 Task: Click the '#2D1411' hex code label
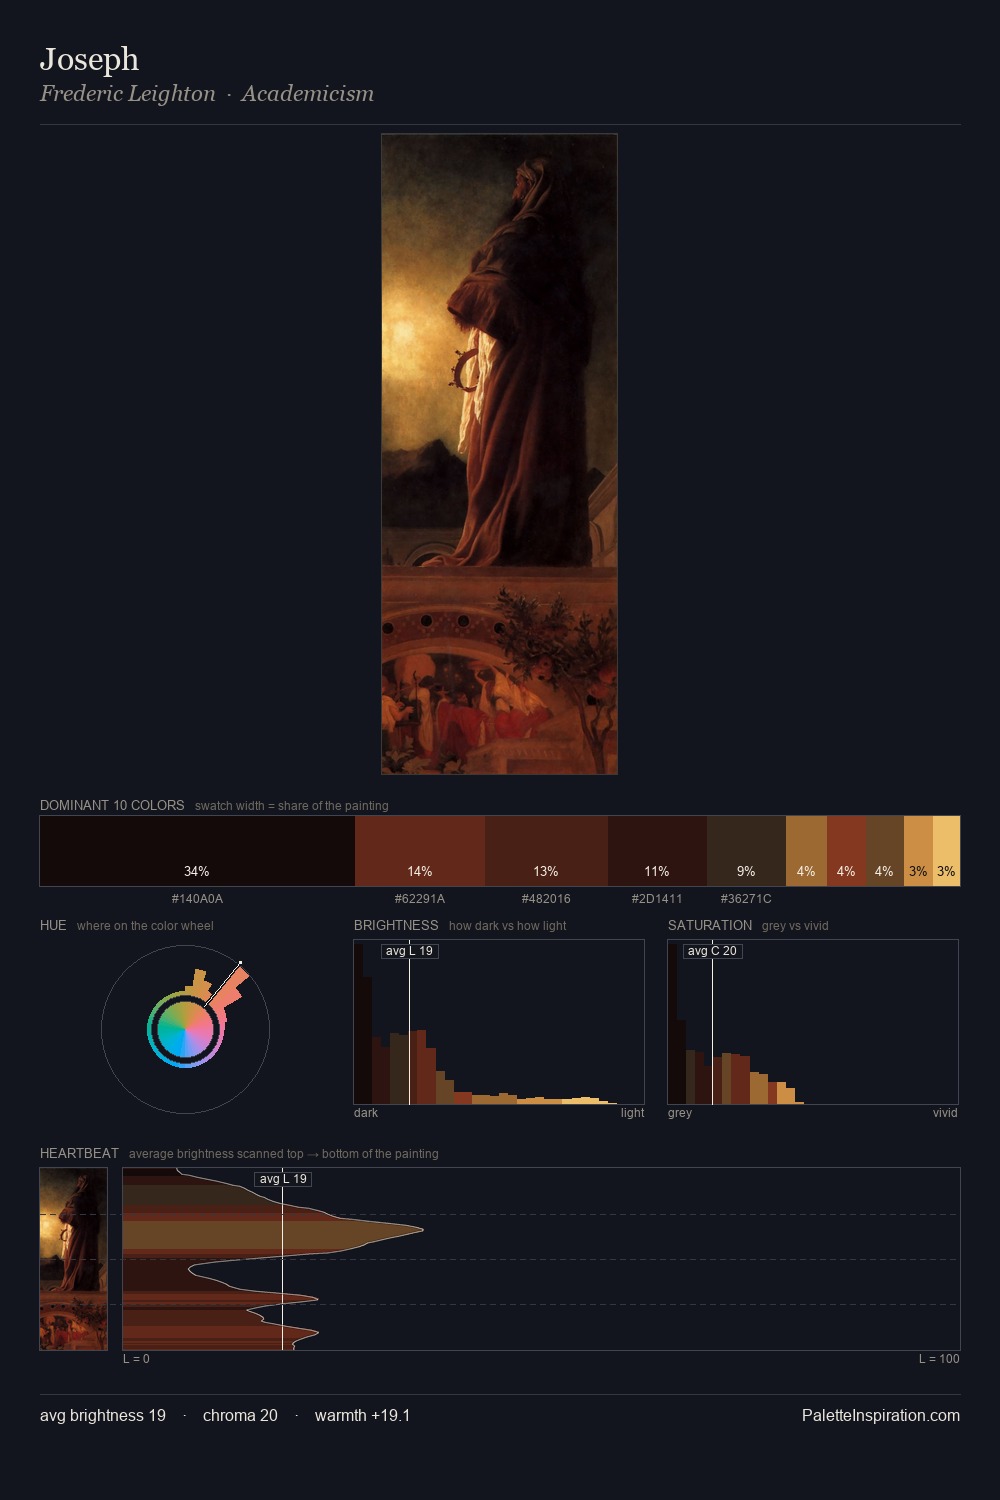pos(657,899)
